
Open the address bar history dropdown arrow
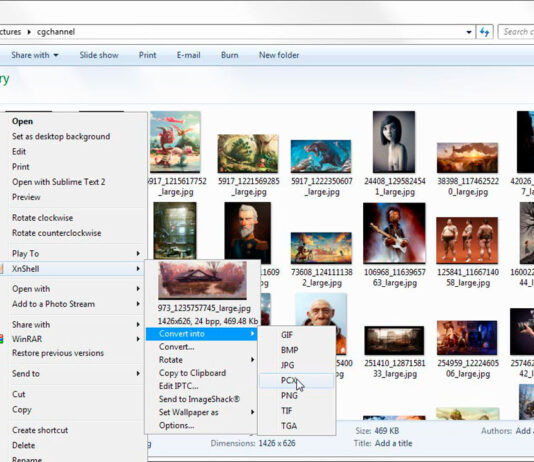[x=469, y=32]
